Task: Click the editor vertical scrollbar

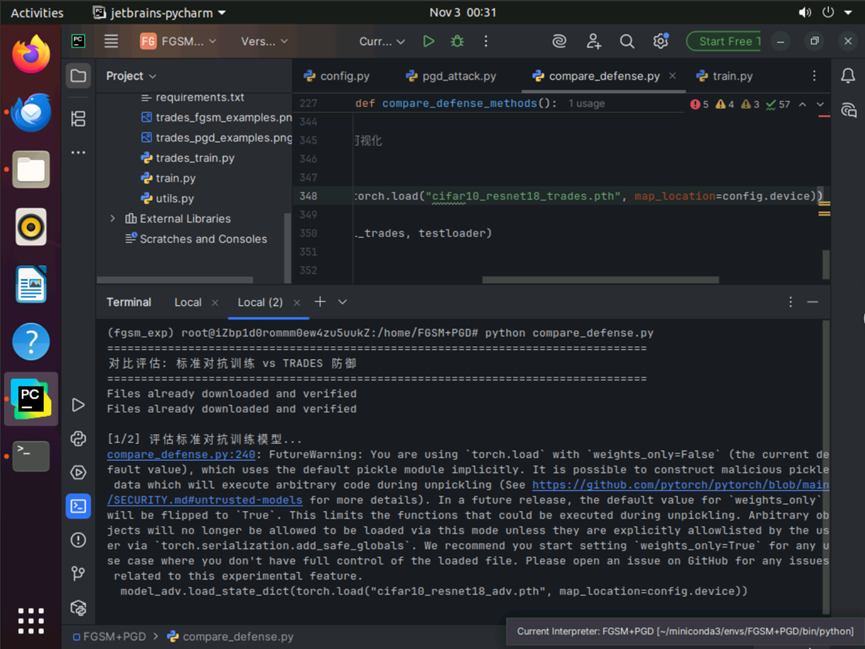Action: tap(825, 262)
